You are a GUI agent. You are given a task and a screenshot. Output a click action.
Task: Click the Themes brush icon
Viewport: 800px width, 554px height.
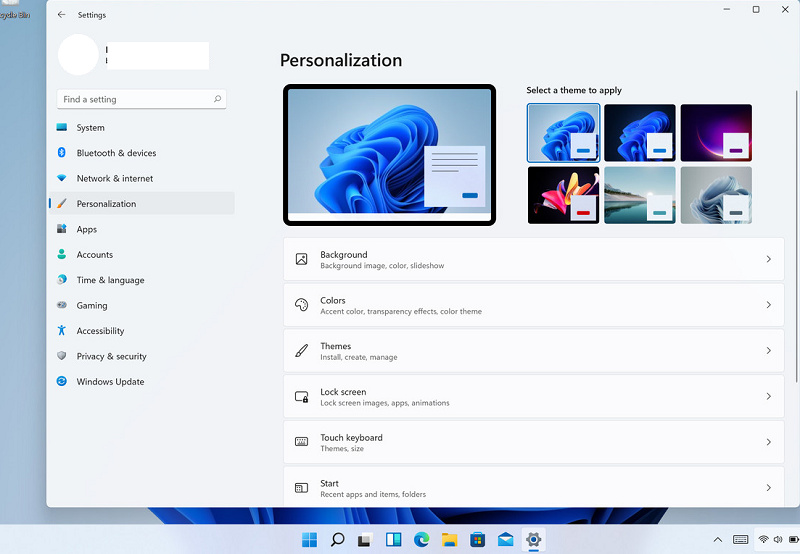pos(302,350)
